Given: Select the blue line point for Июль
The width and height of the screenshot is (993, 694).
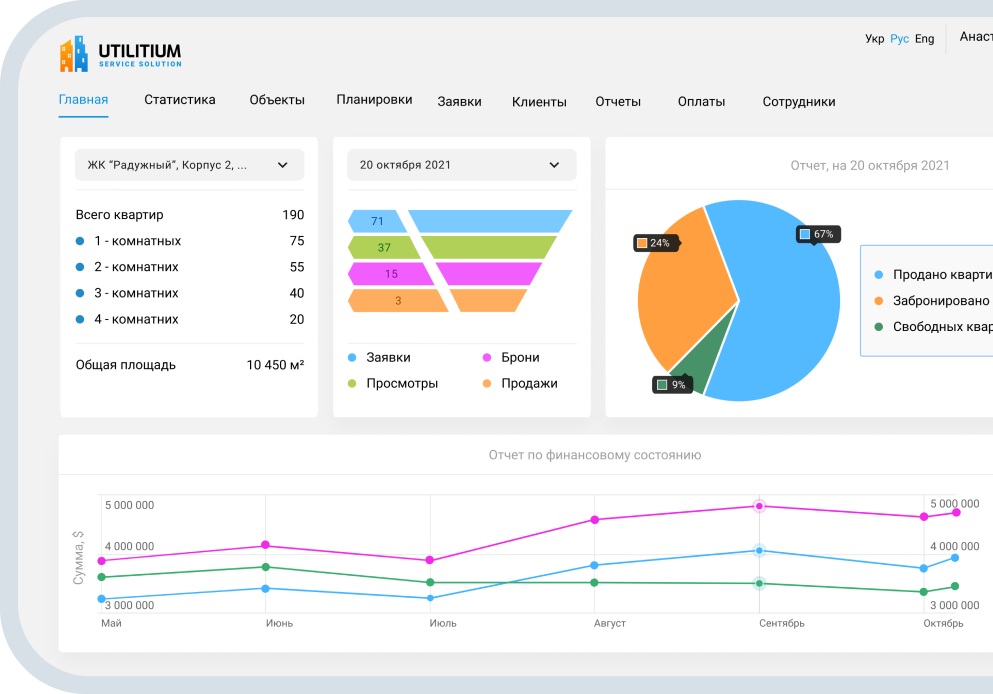Looking at the screenshot, I should (430, 598).
